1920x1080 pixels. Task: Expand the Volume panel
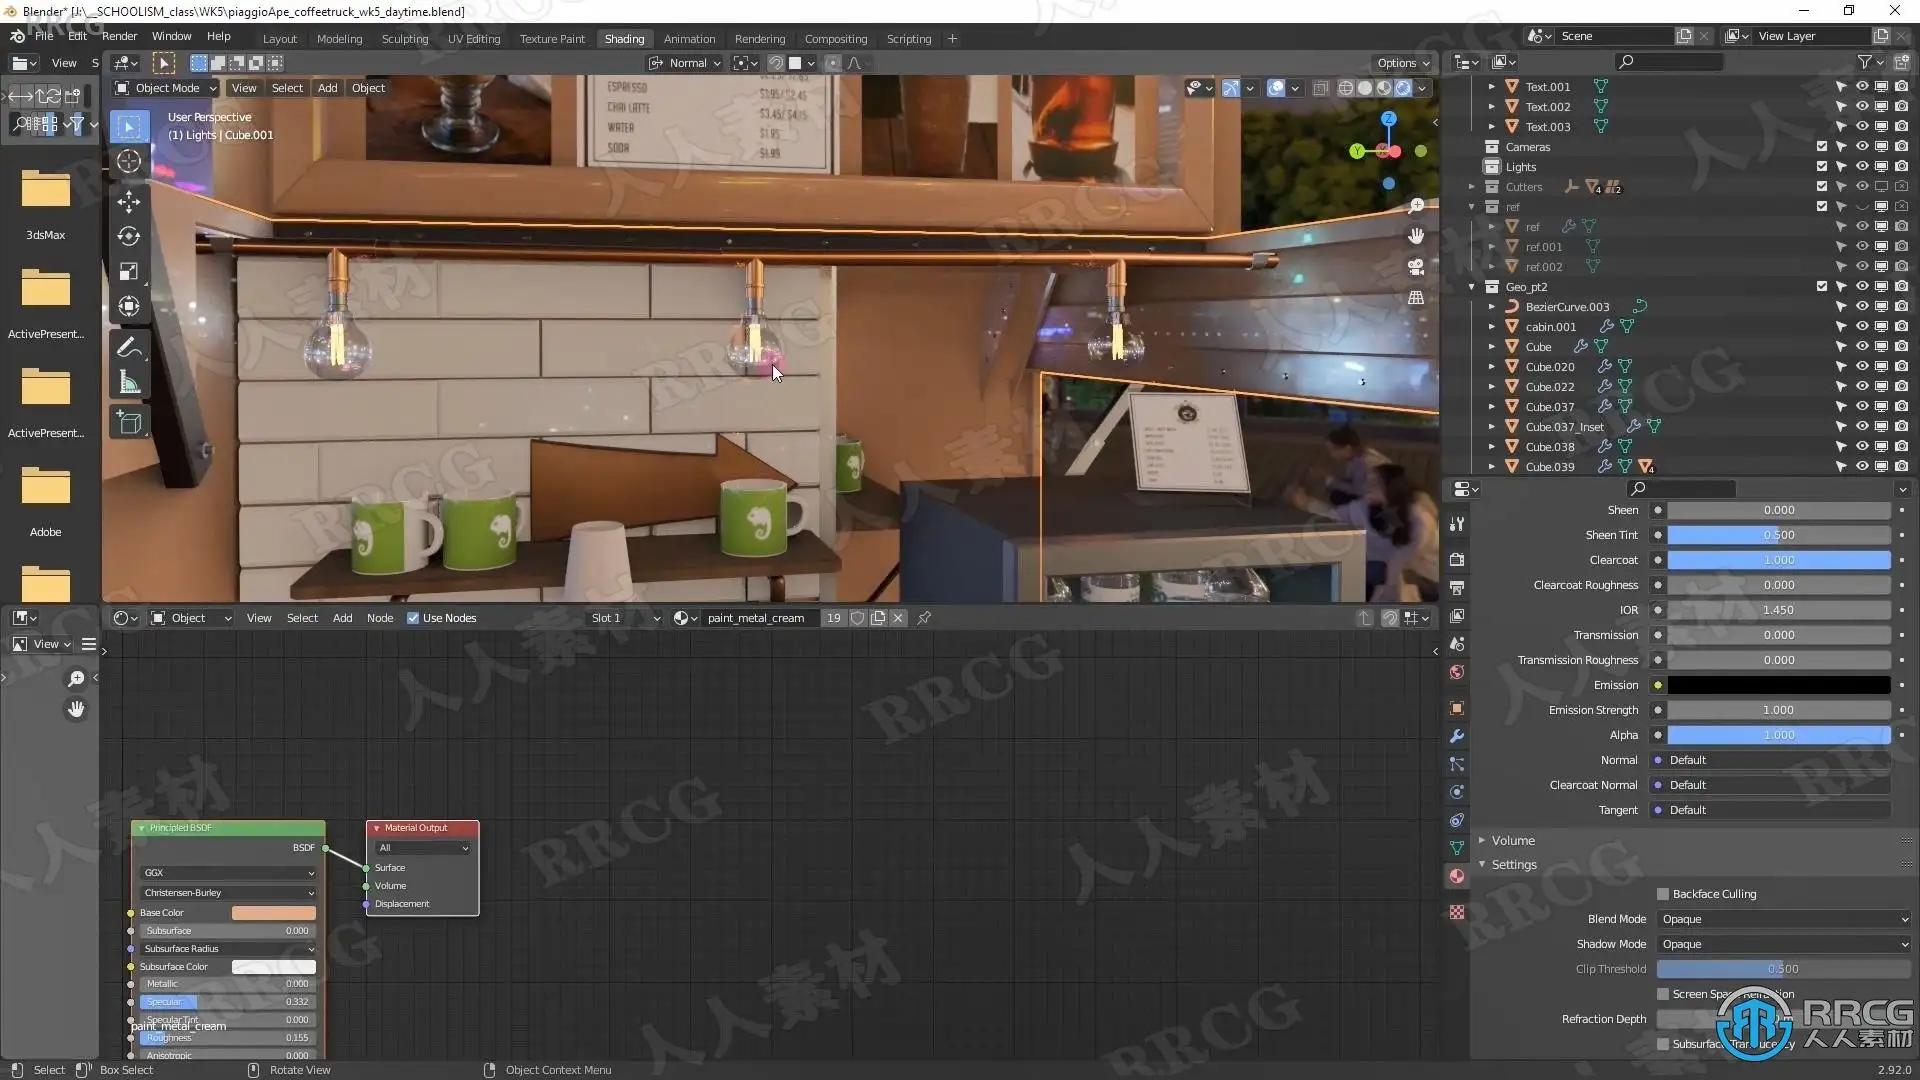click(x=1512, y=841)
